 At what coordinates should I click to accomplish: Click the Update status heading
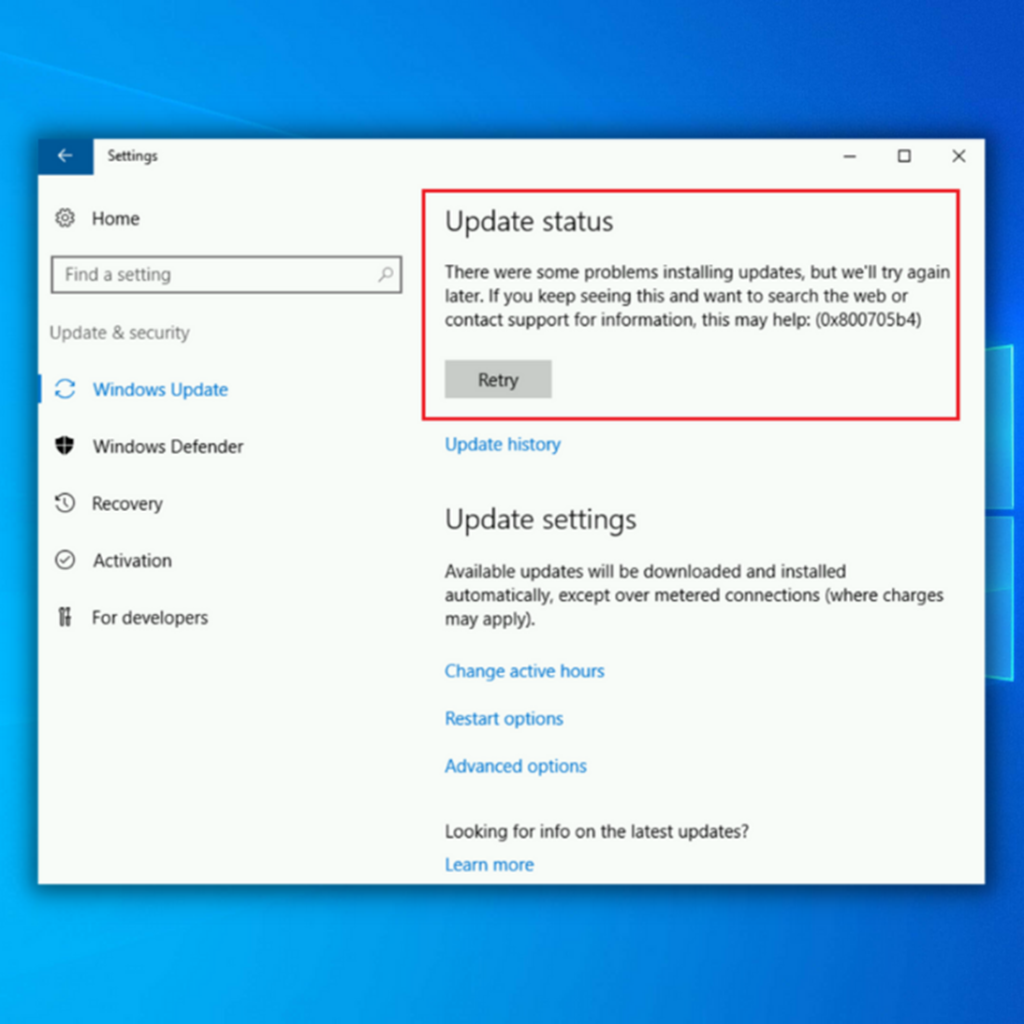[x=529, y=221]
